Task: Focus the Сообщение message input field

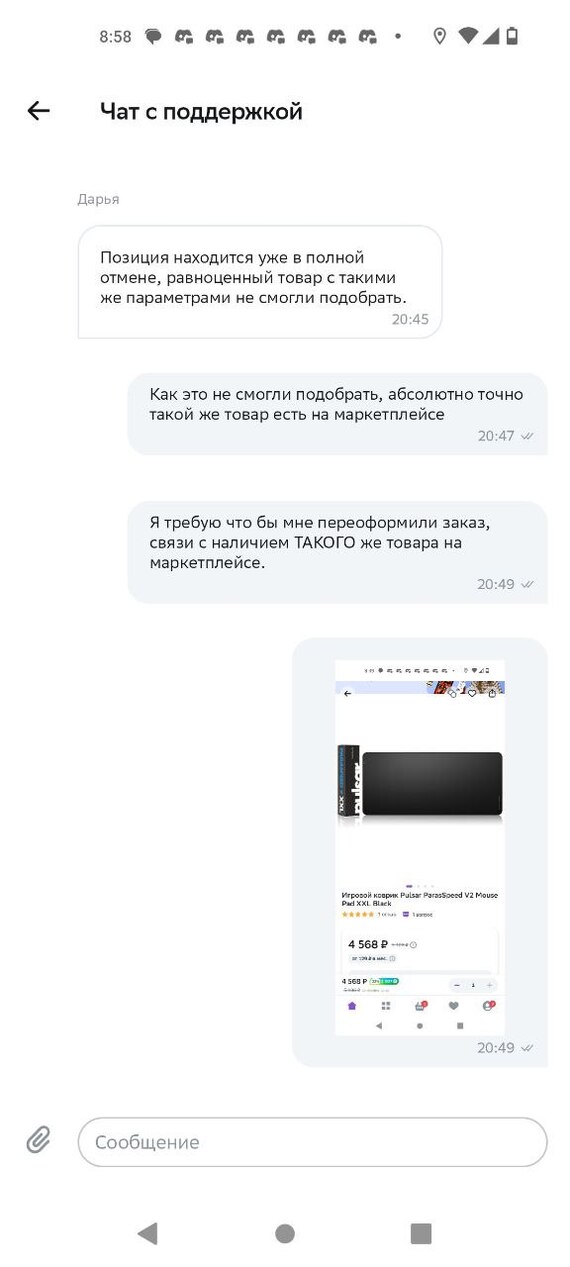Action: point(312,1141)
